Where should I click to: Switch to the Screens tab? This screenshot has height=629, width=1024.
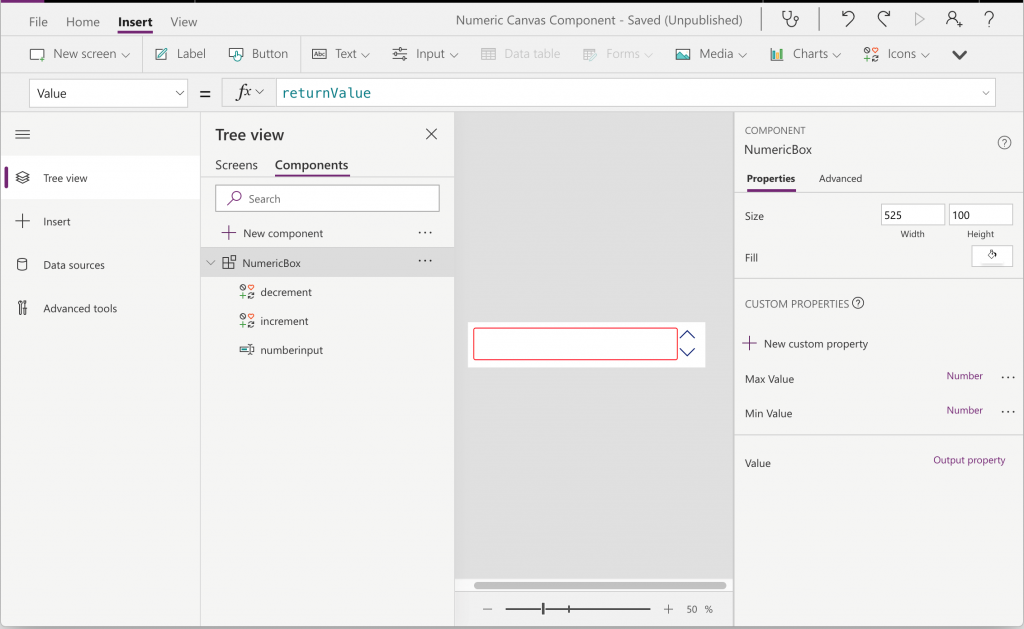pyautogui.click(x=237, y=165)
